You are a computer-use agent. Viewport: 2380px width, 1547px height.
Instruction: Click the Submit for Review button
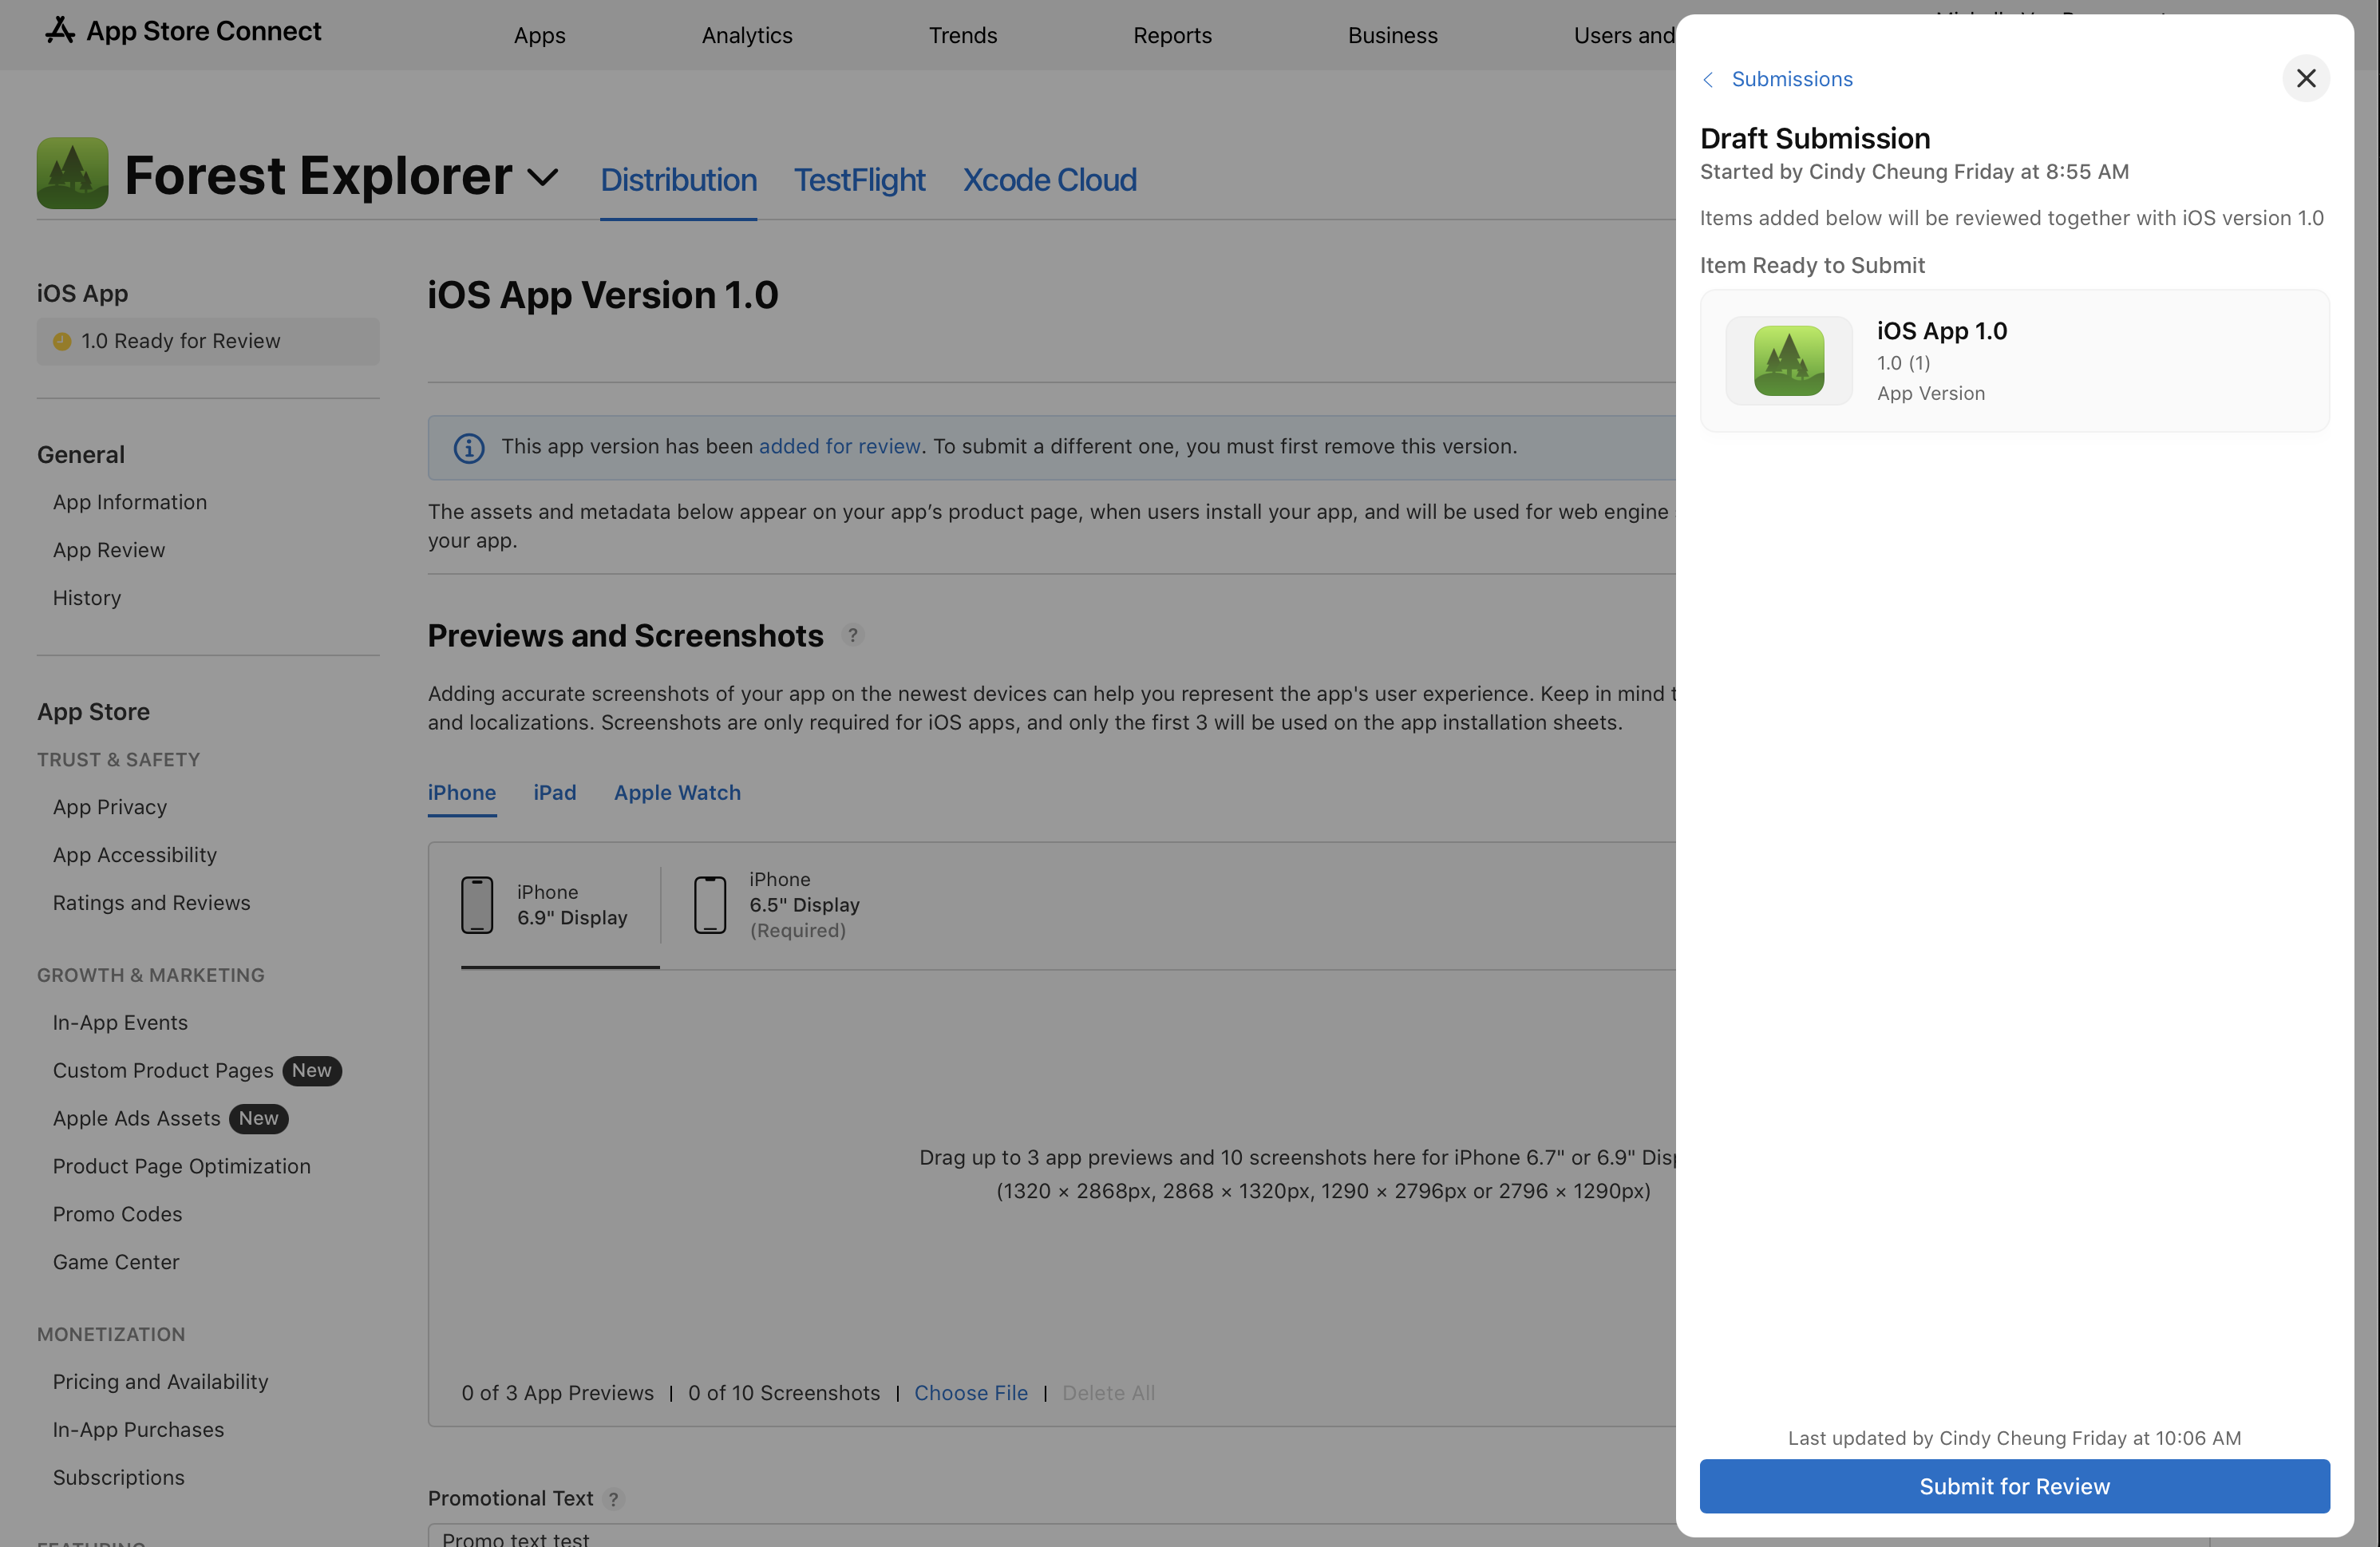pos(2014,1486)
